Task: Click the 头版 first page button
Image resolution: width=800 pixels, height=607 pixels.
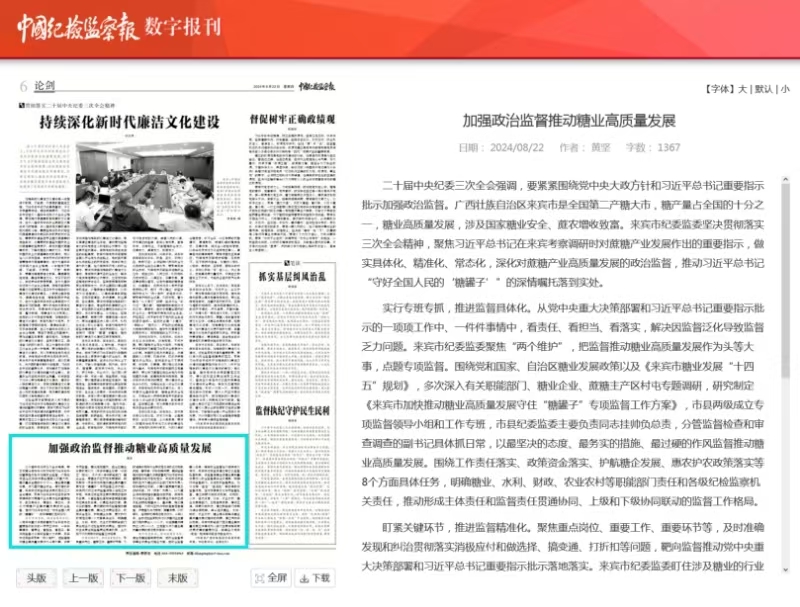Action: [36, 578]
